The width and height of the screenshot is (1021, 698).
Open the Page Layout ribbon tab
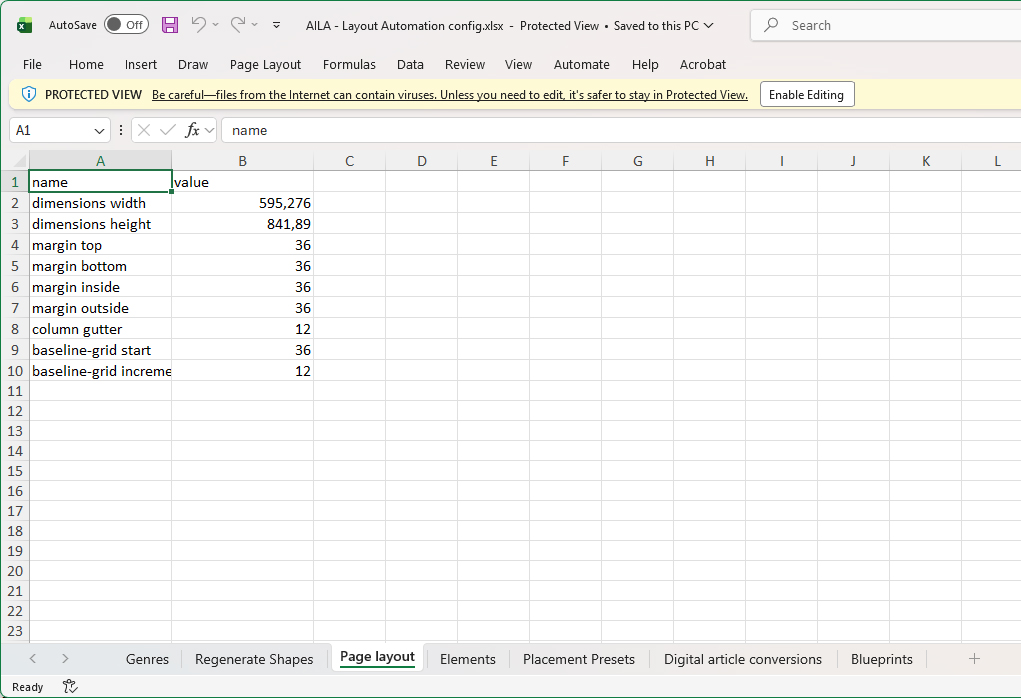point(265,64)
